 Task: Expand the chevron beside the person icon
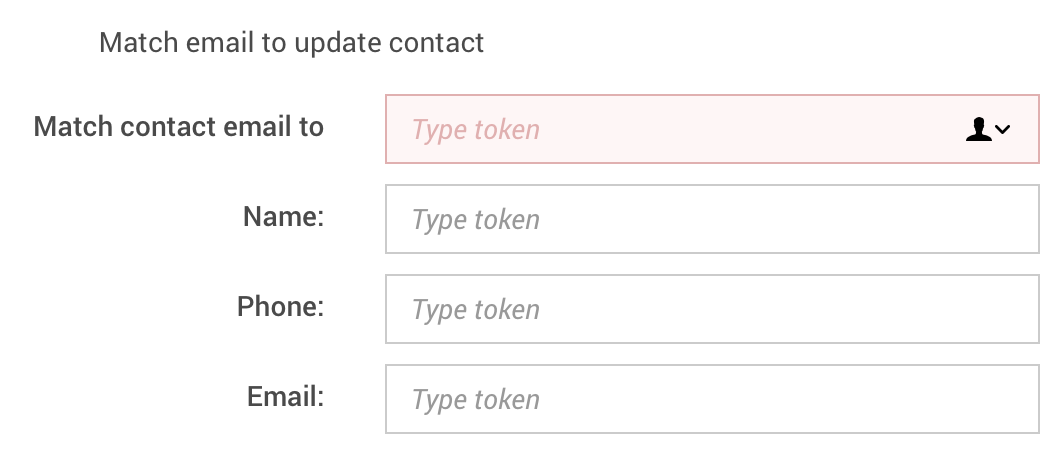tap(1003, 129)
